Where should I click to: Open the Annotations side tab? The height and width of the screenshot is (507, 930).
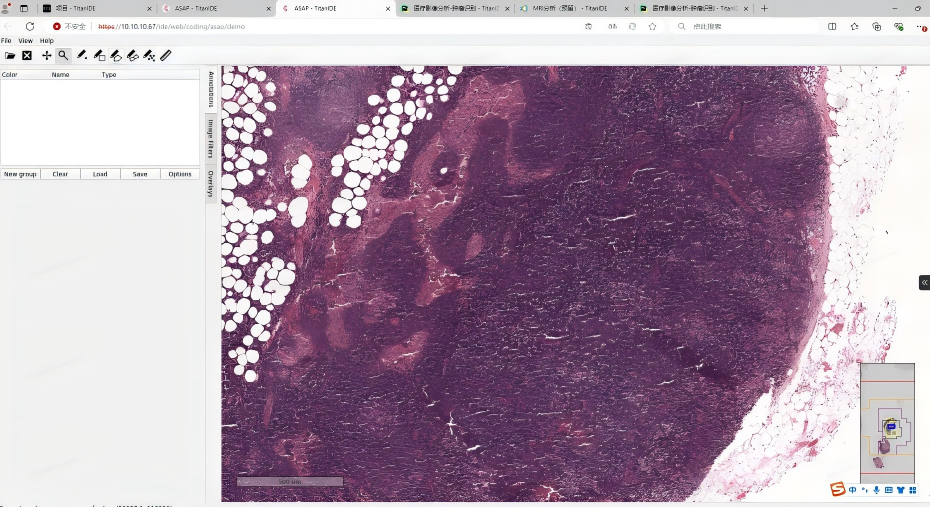211,89
